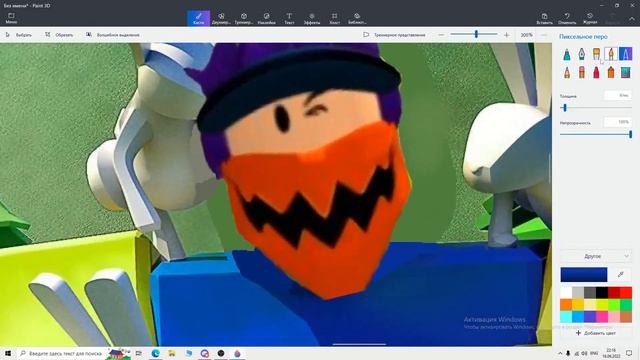Pick the indigo color swatch

tap(590, 316)
